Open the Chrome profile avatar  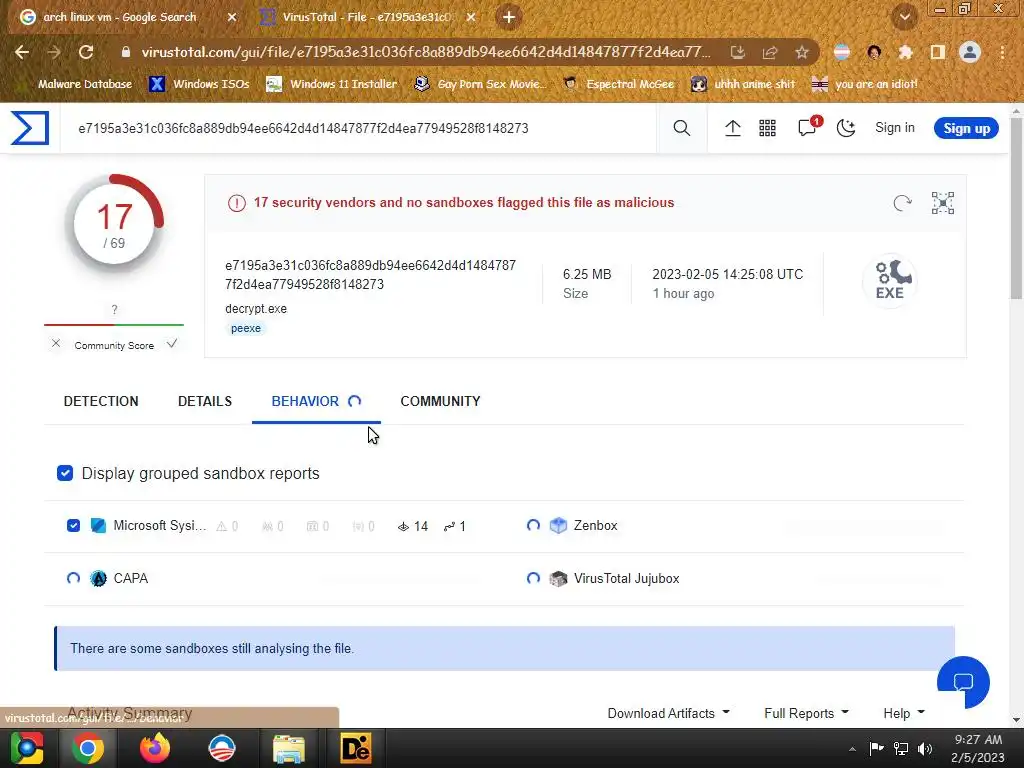[970, 52]
